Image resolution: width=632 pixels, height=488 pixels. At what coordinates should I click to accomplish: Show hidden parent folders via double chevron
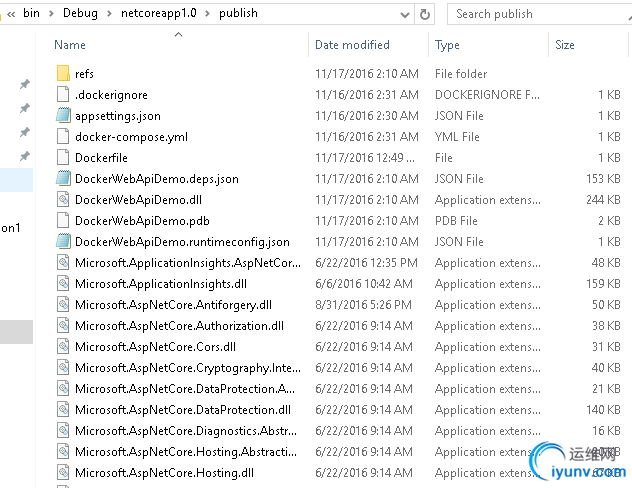pos(11,14)
